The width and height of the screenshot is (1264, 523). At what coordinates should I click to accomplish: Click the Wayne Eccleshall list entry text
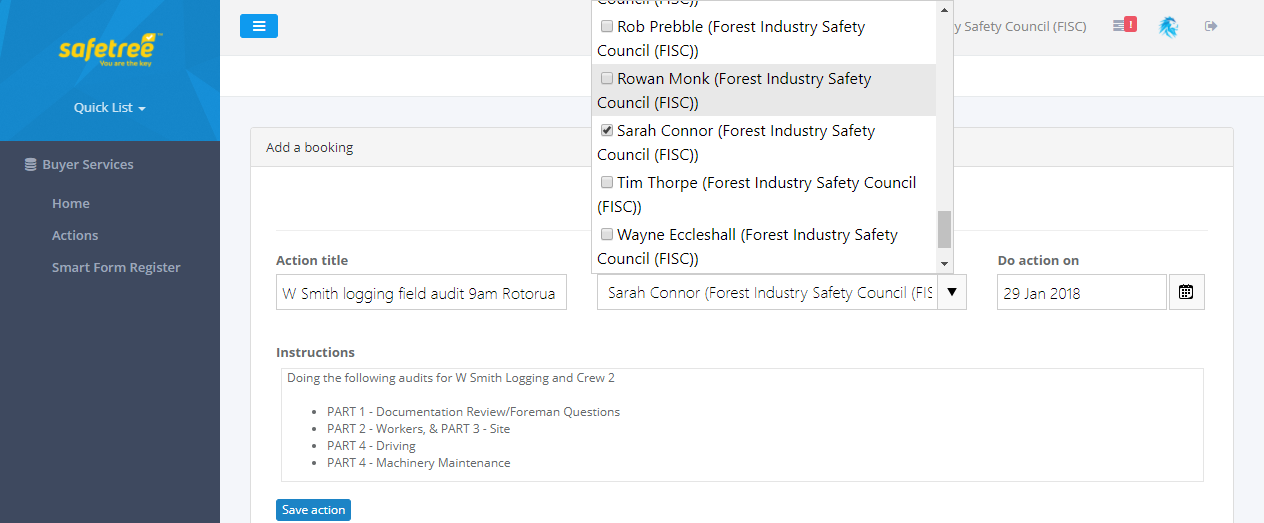pos(747,247)
